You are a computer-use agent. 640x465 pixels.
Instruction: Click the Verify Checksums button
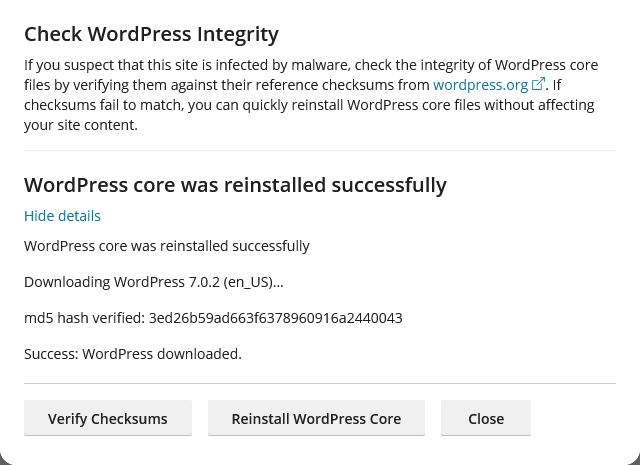tap(108, 418)
